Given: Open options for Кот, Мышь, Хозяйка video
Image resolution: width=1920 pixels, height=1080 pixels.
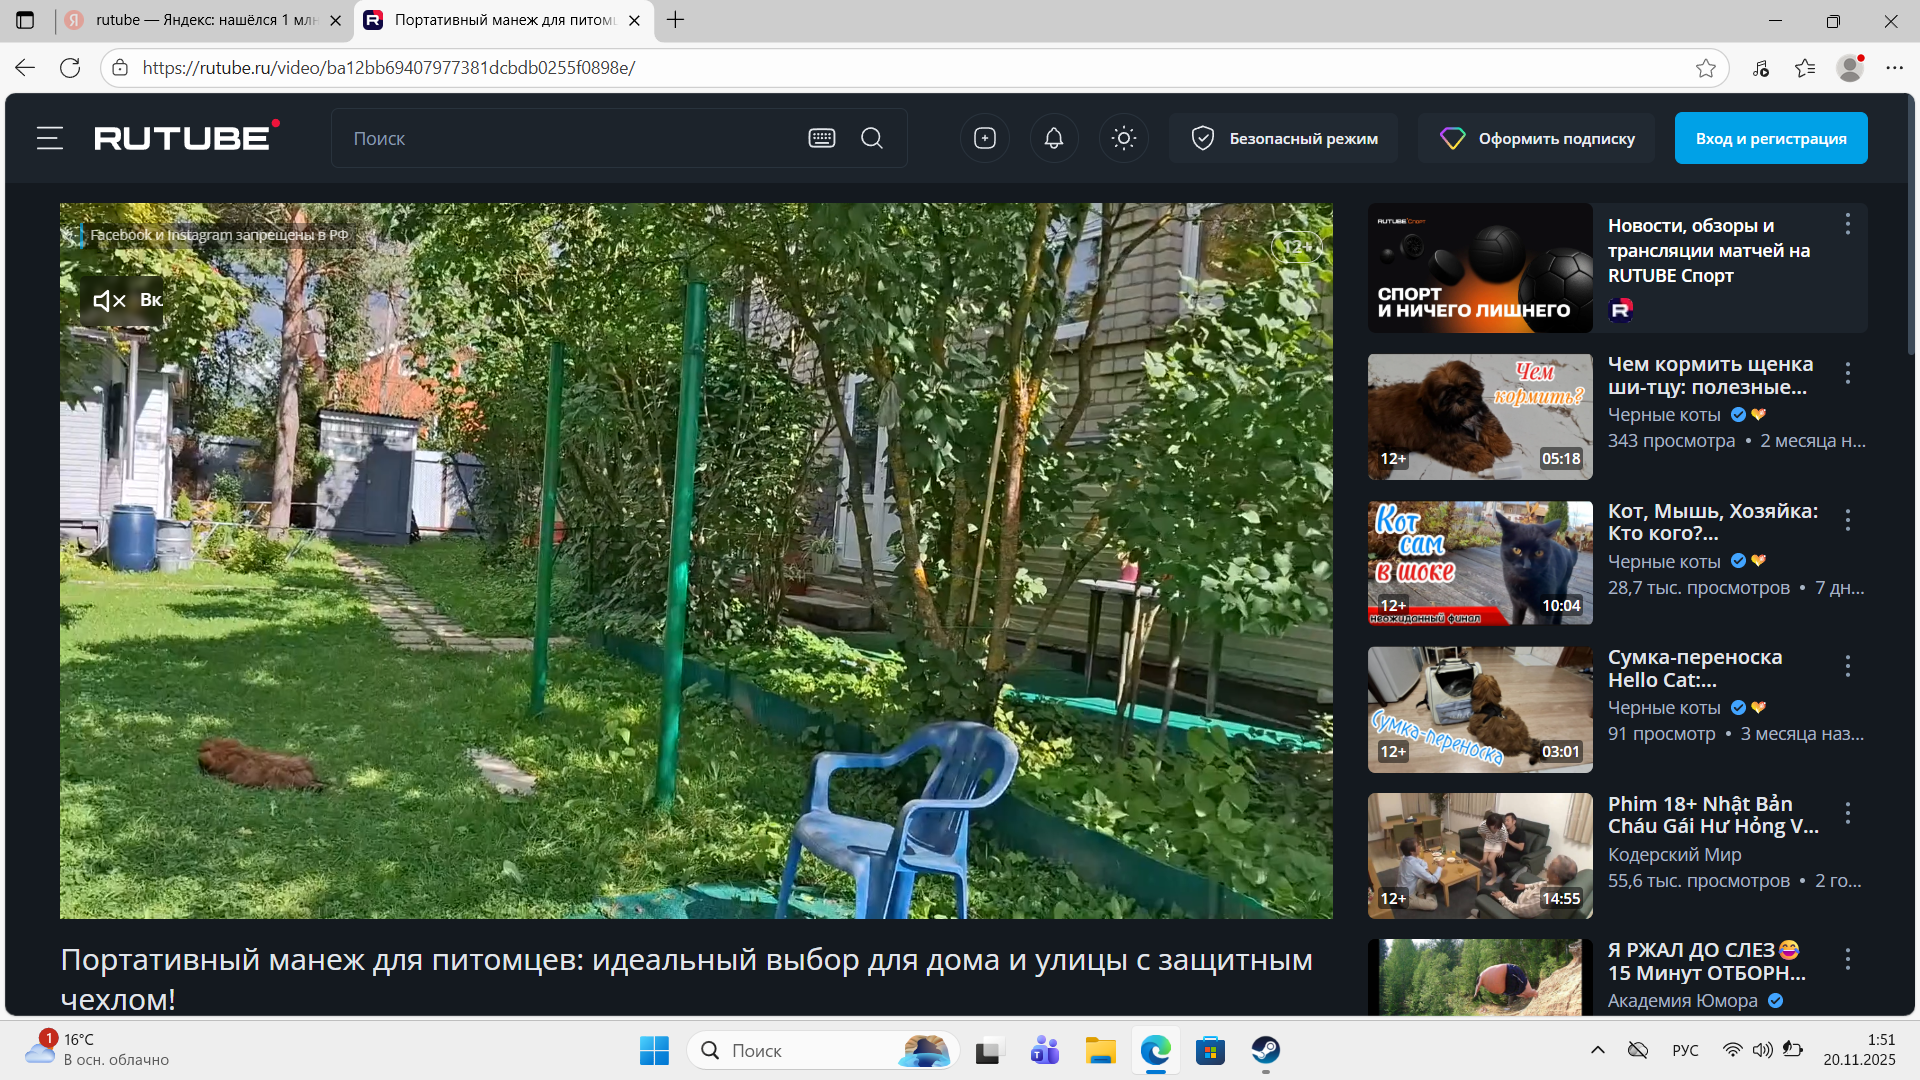Looking at the screenshot, I should click(1848, 520).
